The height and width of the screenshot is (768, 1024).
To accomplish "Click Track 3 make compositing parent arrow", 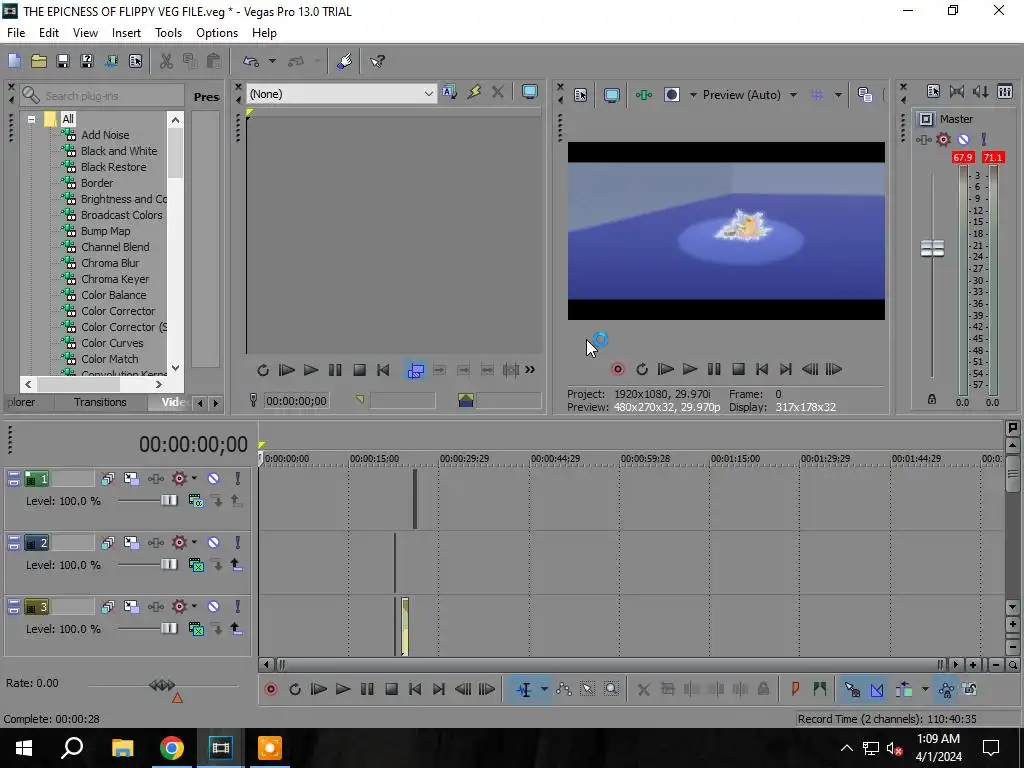I will [x=236, y=629].
